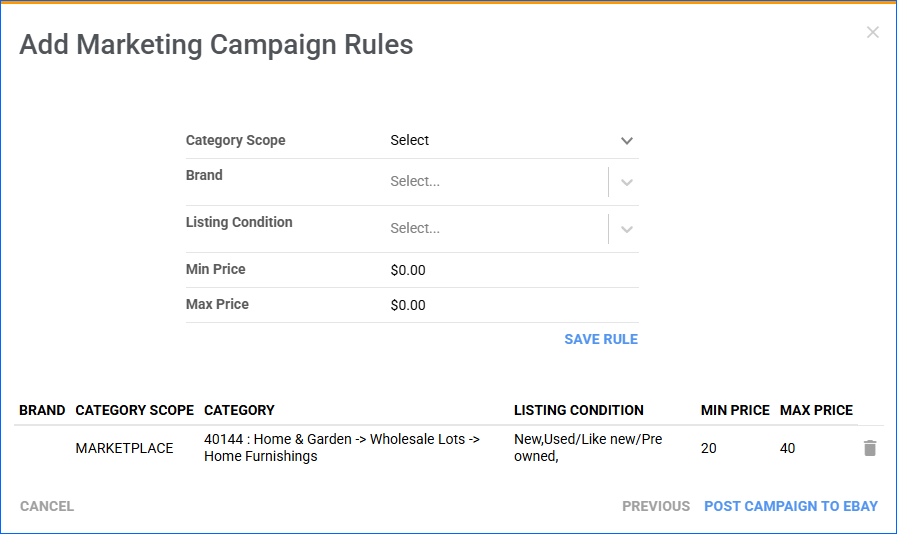Viewport: 897px width, 534px height.
Task: Click into the Min Price $0.00 field
Action: pos(510,270)
